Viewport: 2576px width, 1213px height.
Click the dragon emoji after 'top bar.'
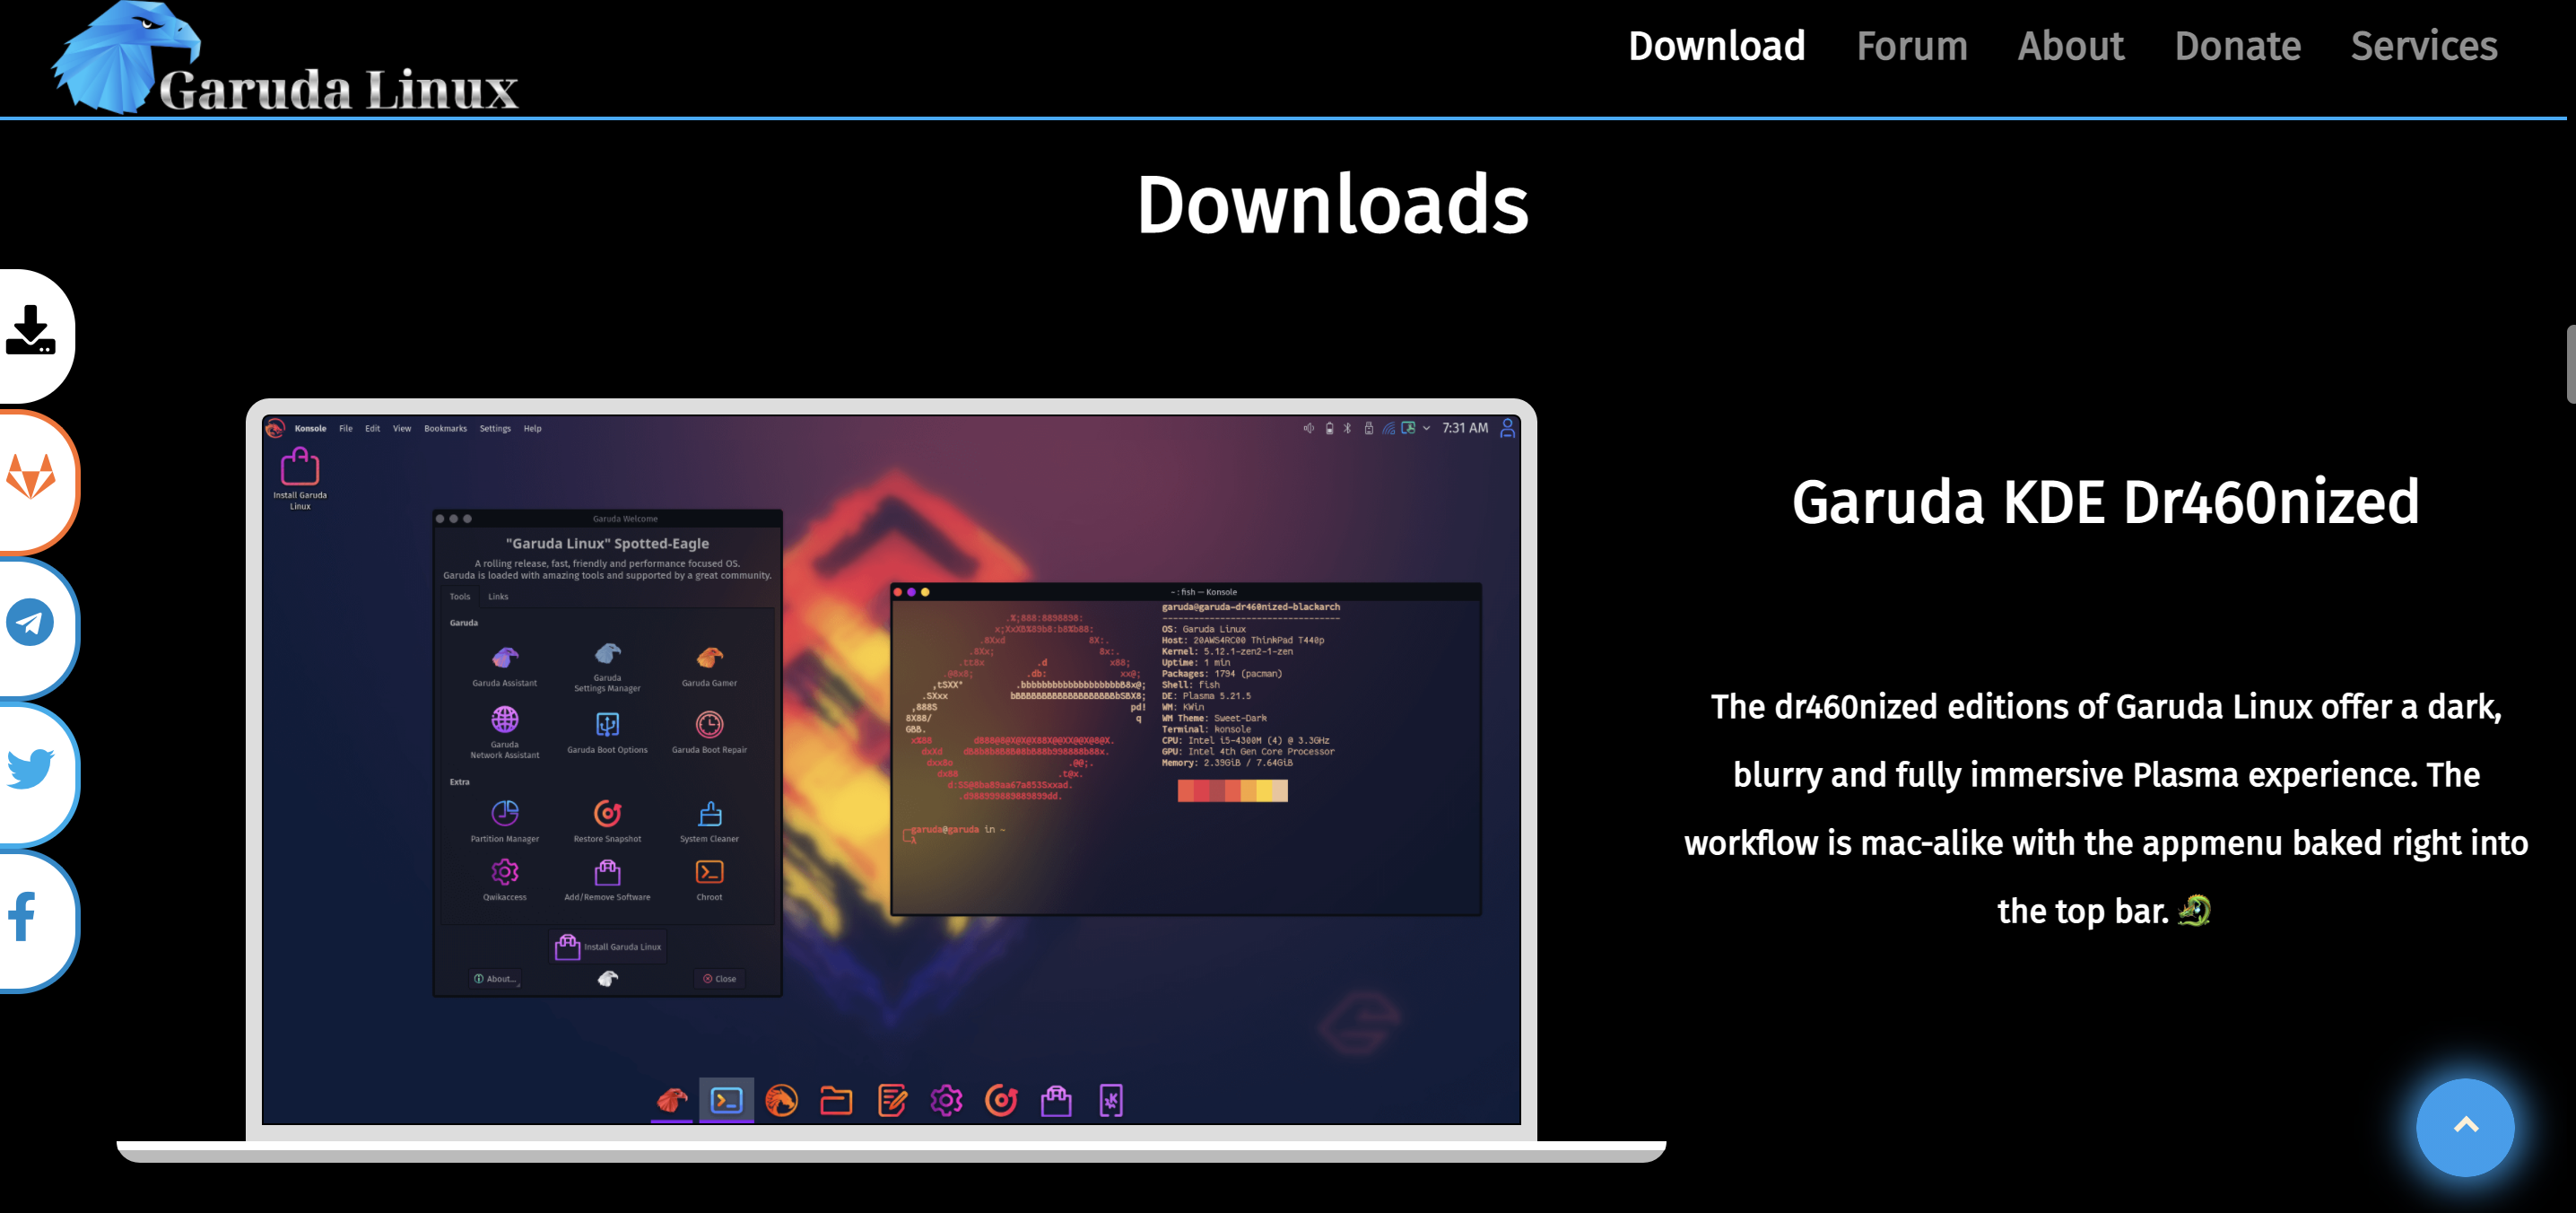(2194, 910)
